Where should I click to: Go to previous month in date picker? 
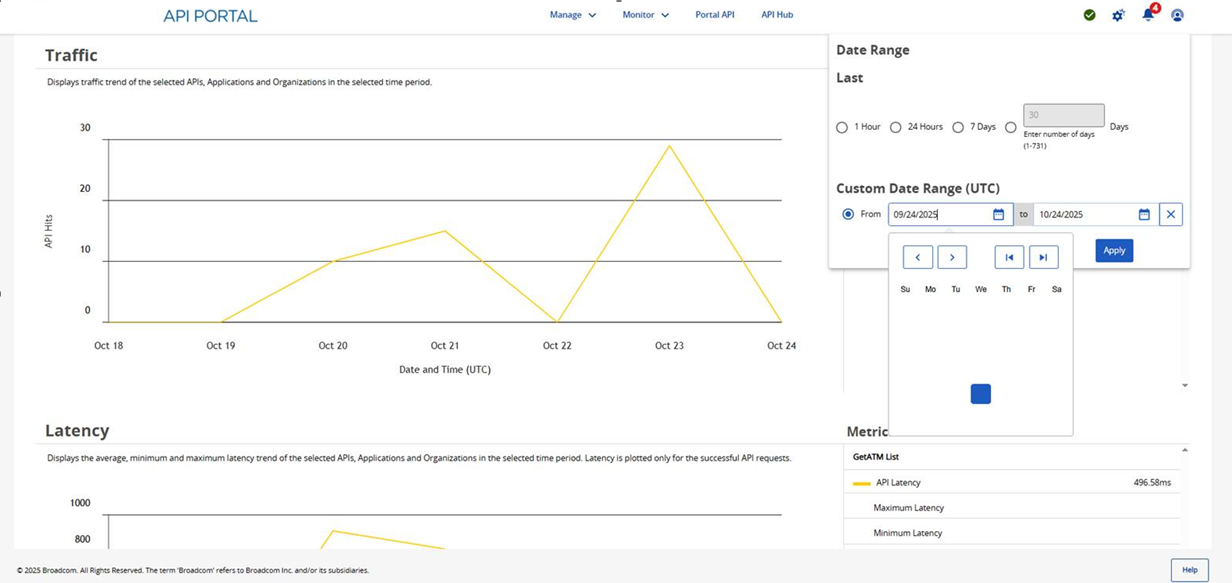tap(917, 257)
